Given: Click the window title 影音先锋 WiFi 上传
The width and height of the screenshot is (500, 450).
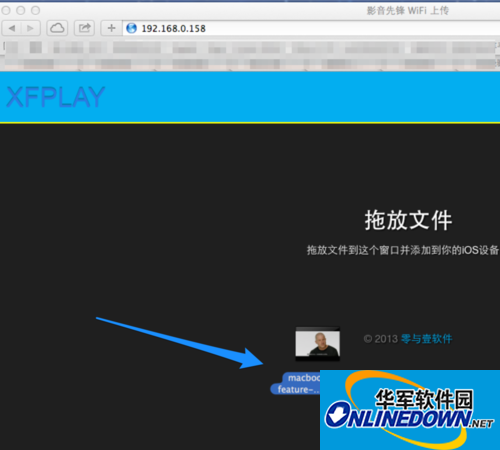Looking at the screenshot, I should click(x=408, y=11).
